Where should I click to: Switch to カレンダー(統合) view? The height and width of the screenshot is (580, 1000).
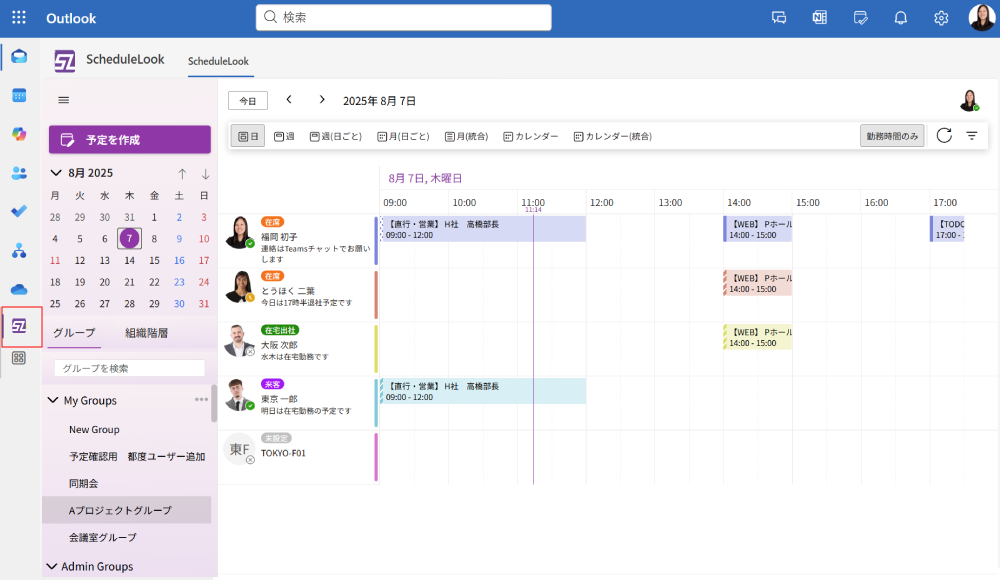click(613, 136)
